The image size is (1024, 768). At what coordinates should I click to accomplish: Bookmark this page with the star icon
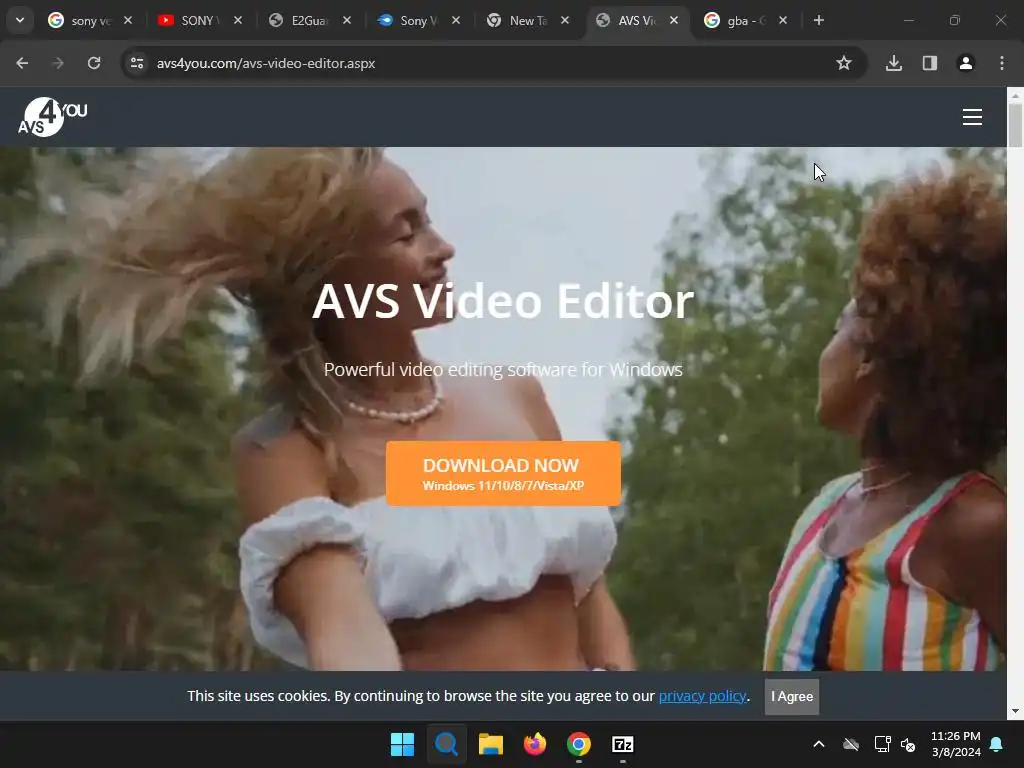click(844, 63)
